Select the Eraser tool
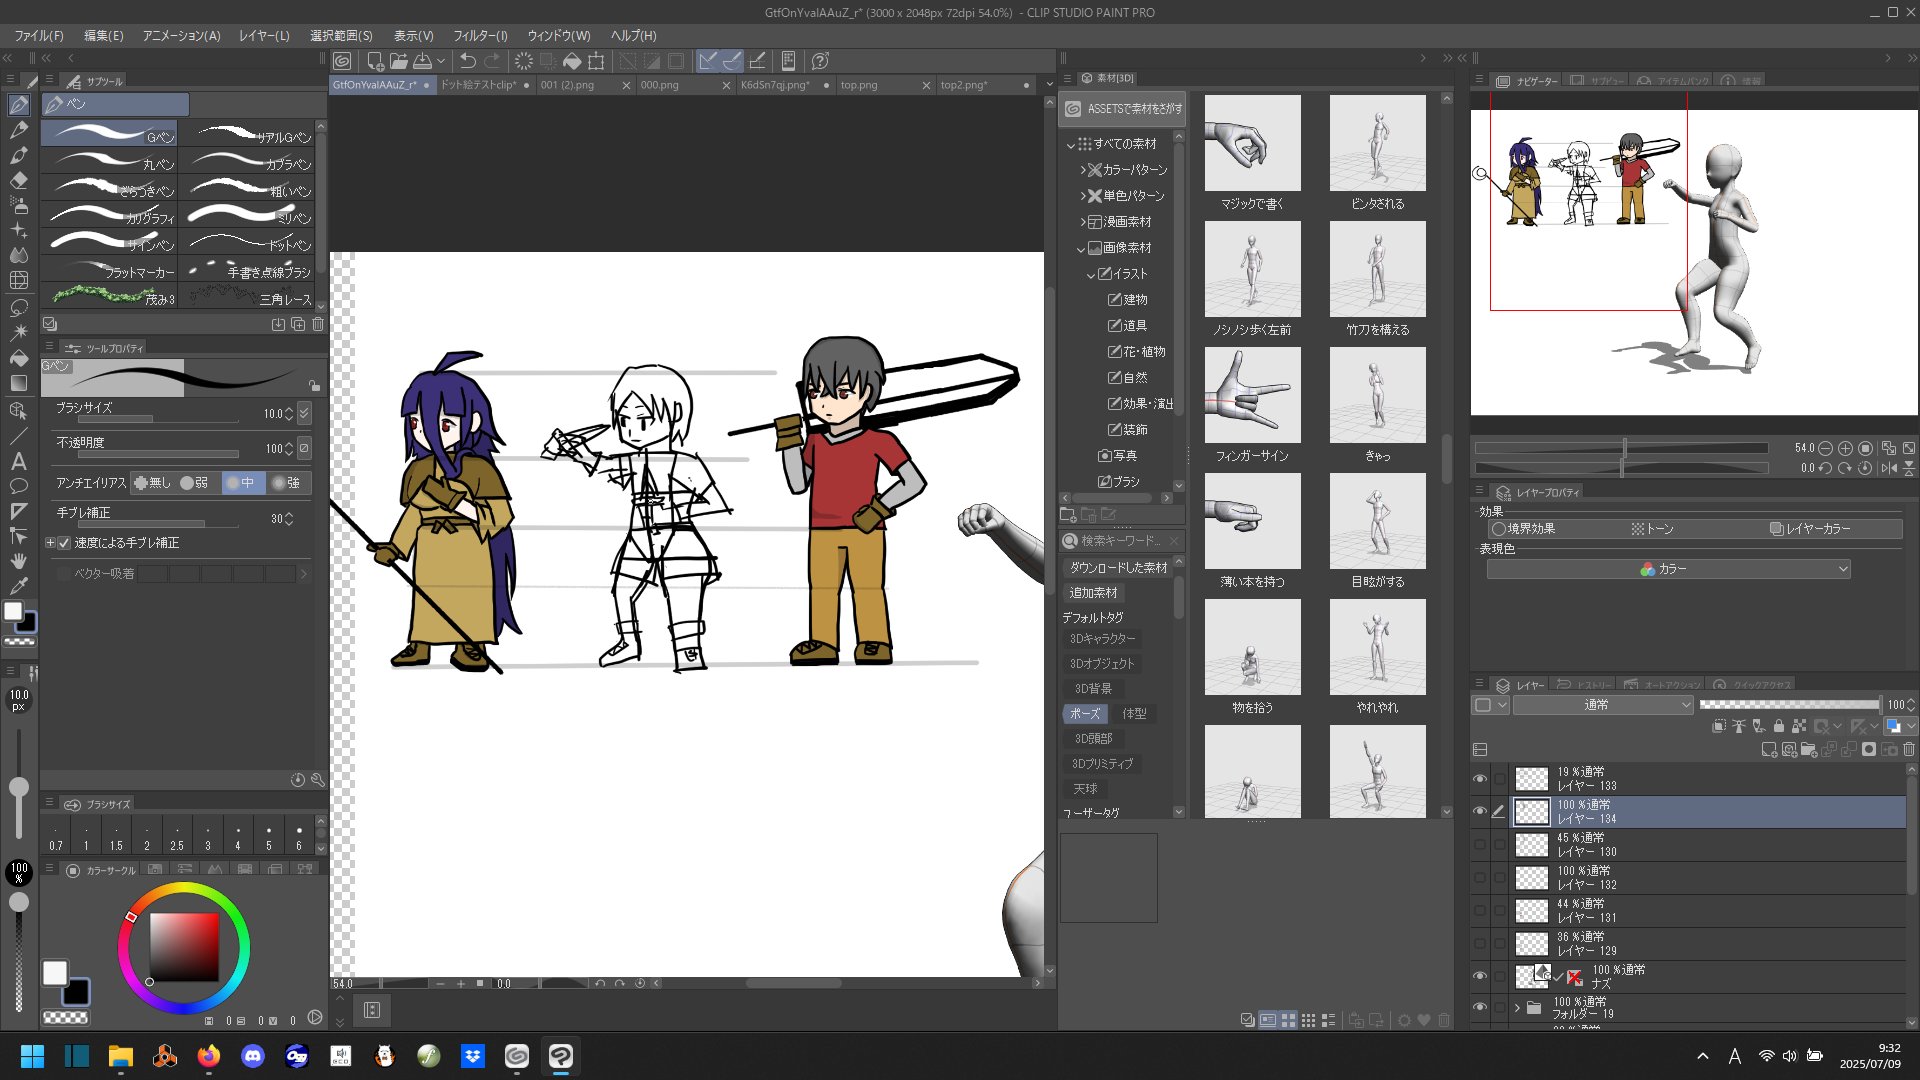 (x=18, y=181)
